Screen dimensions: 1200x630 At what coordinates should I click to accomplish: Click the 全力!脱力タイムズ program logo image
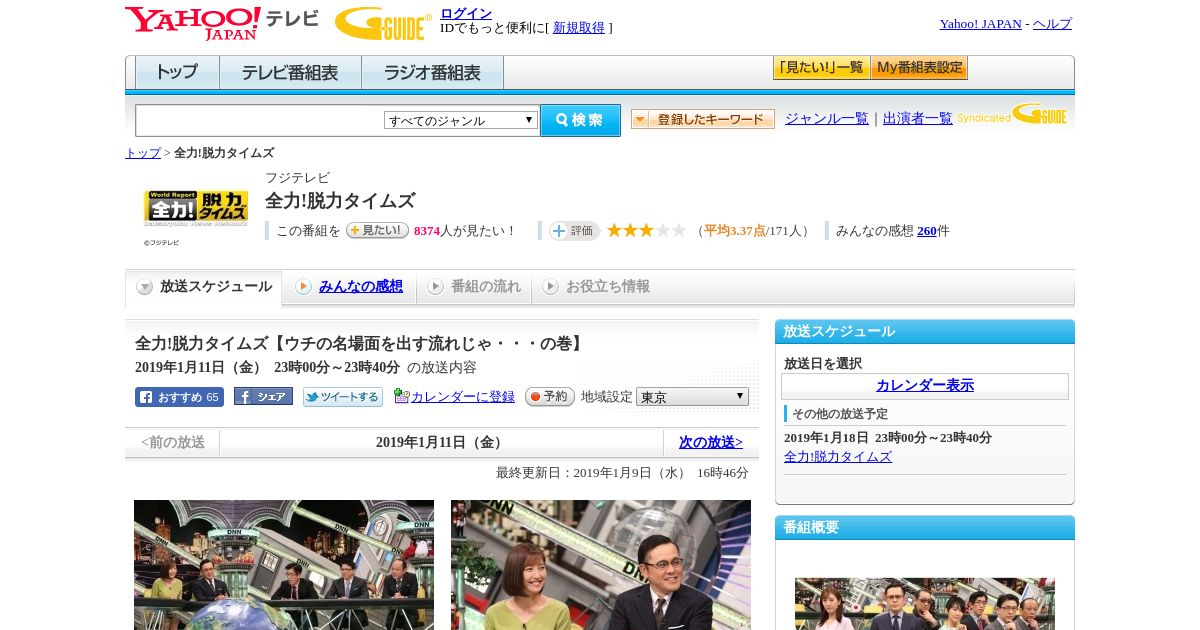pyautogui.click(x=196, y=208)
